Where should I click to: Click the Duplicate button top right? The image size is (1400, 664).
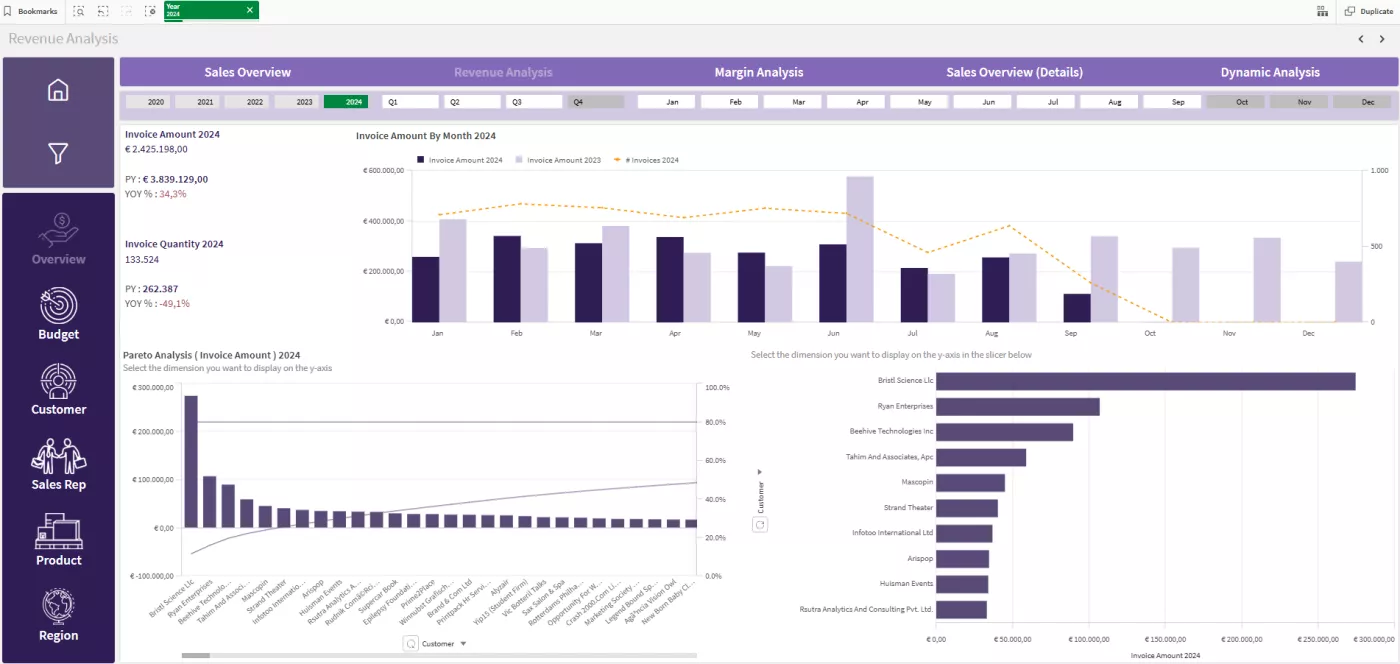[x=1370, y=11]
